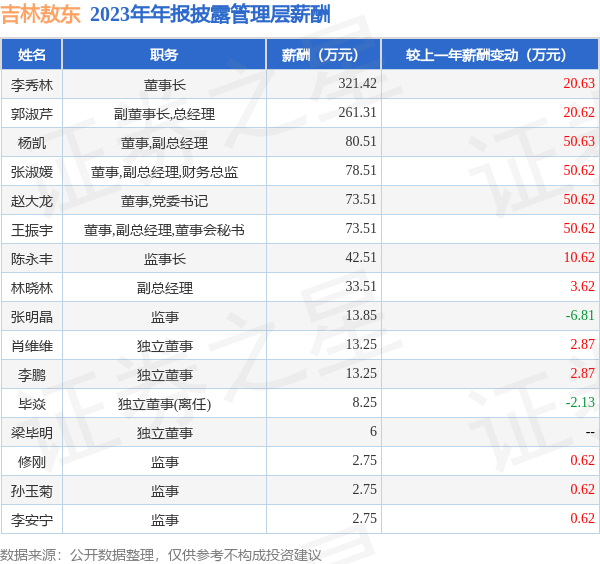
Task: Select the negative change value -6.81
Action: pyautogui.click(x=580, y=316)
